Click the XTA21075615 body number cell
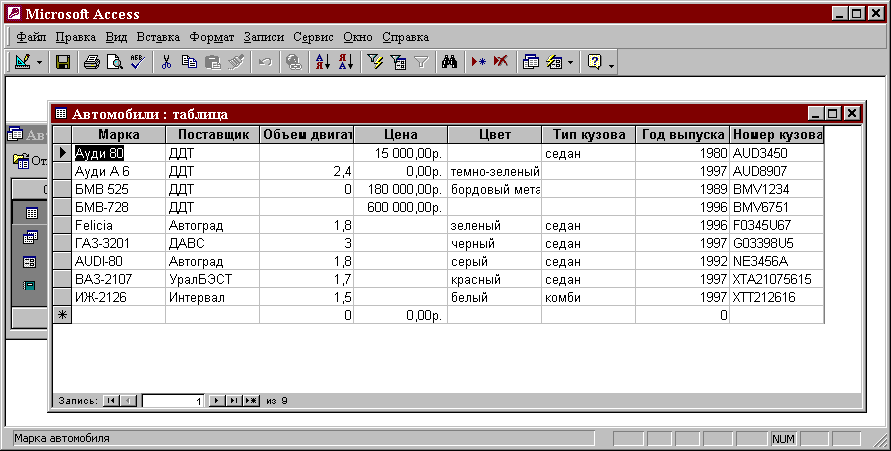This screenshot has height=451, width=891. [777, 279]
